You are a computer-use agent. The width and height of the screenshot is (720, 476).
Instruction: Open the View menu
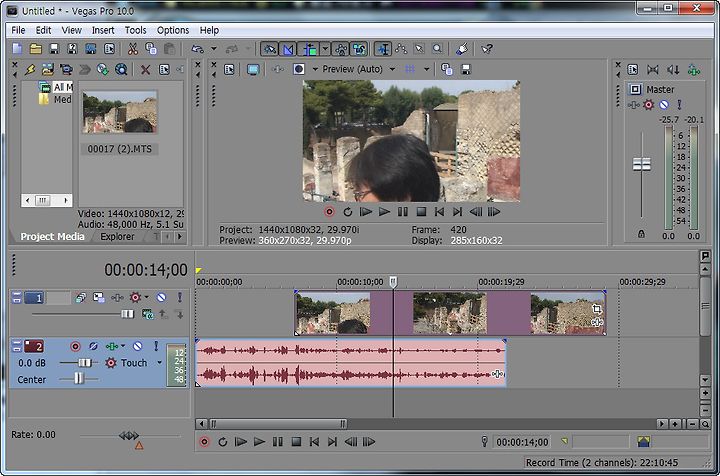pos(72,30)
